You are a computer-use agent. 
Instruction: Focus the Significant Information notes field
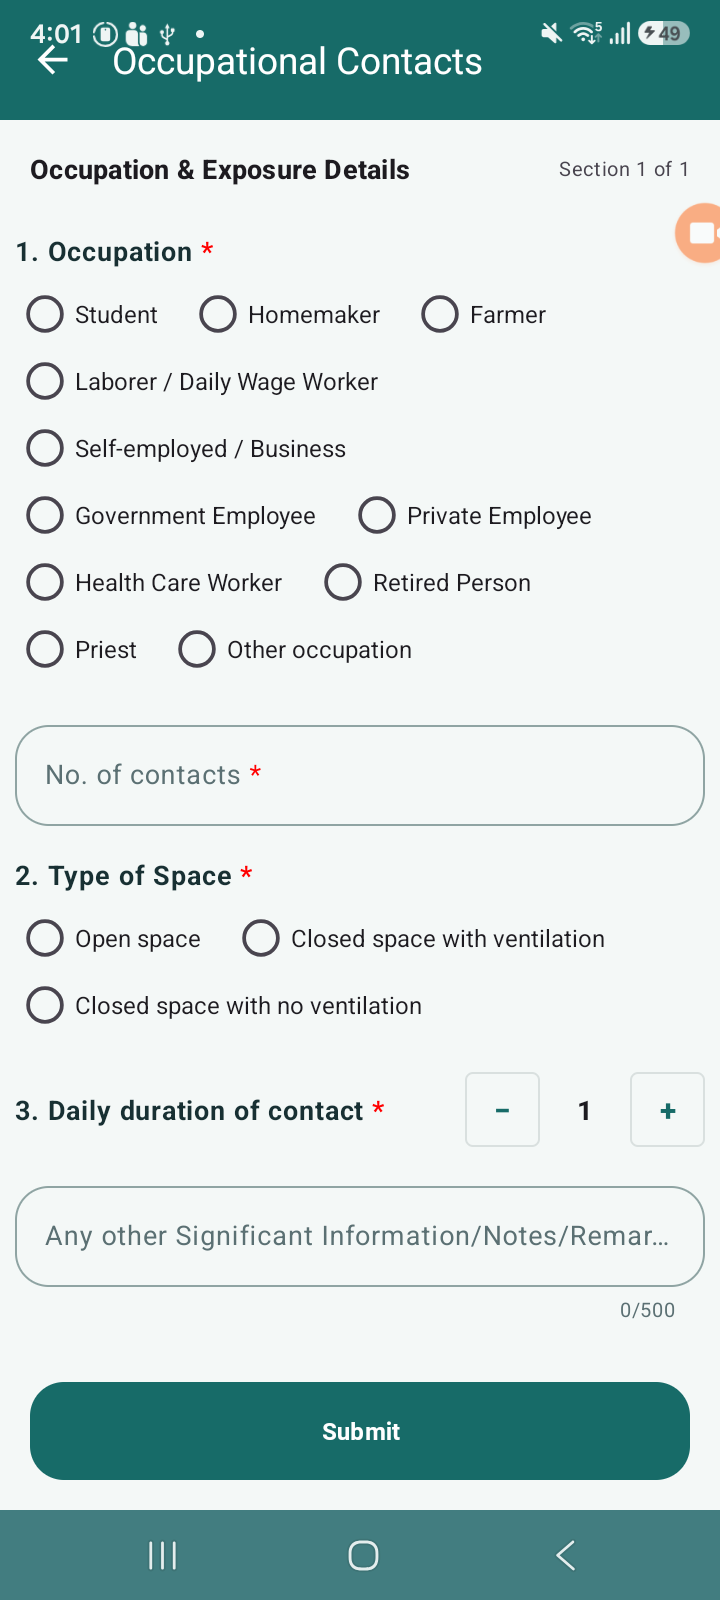click(x=360, y=1236)
